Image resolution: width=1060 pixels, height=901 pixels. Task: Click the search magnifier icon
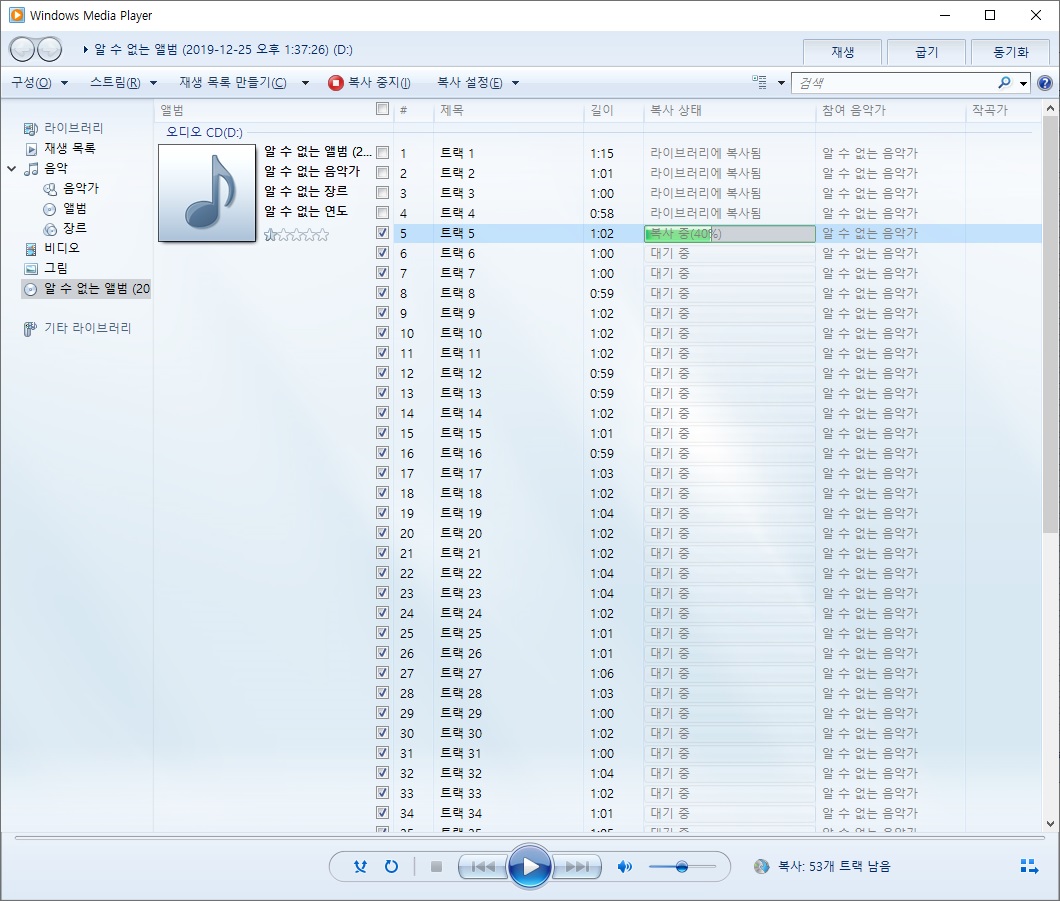(x=1005, y=82)
